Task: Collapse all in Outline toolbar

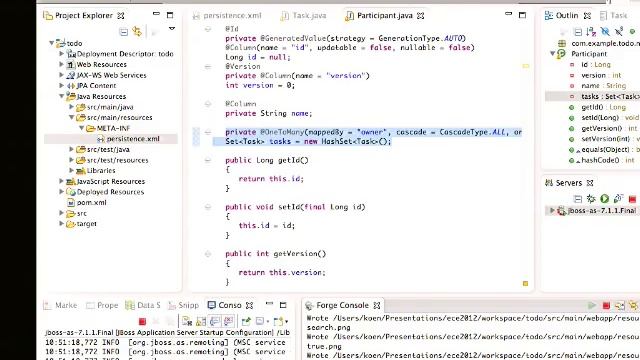Action: click(x=578, y=31)
